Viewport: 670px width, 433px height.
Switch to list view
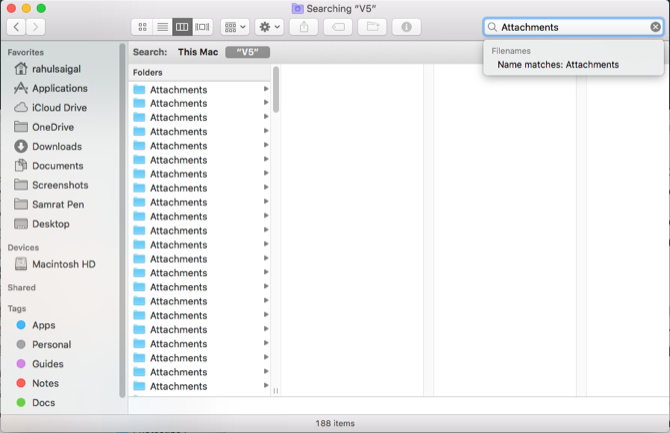pos(162,27)
